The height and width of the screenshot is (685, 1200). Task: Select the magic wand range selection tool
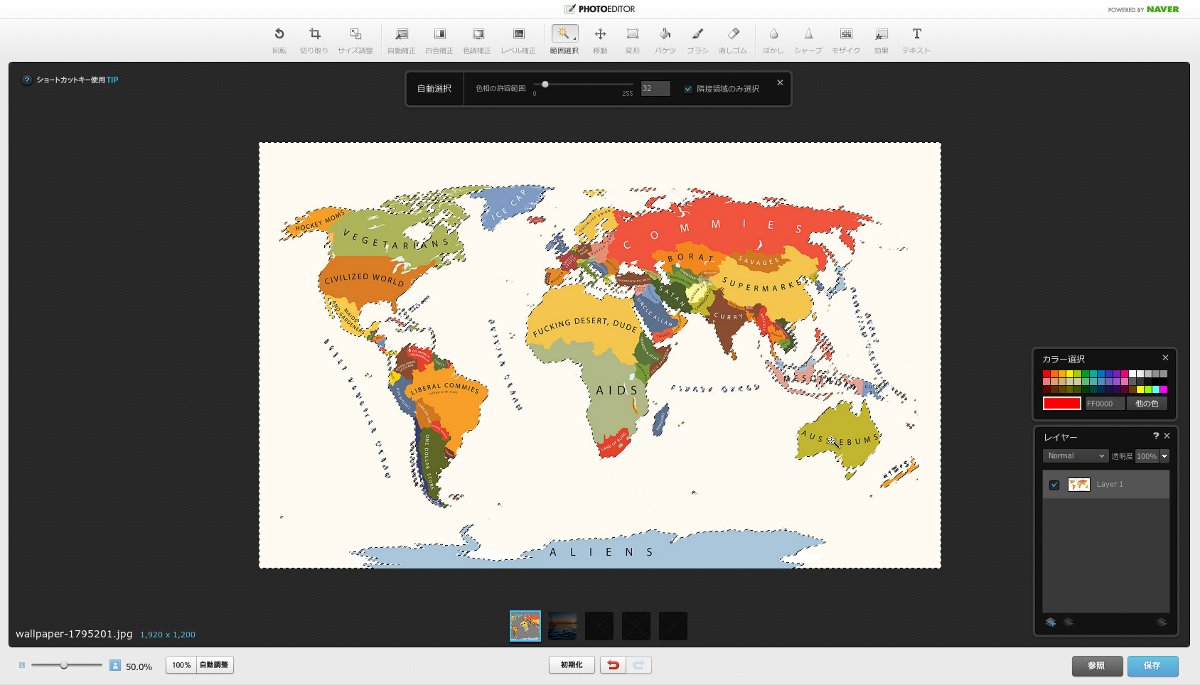tap(564, 39)
